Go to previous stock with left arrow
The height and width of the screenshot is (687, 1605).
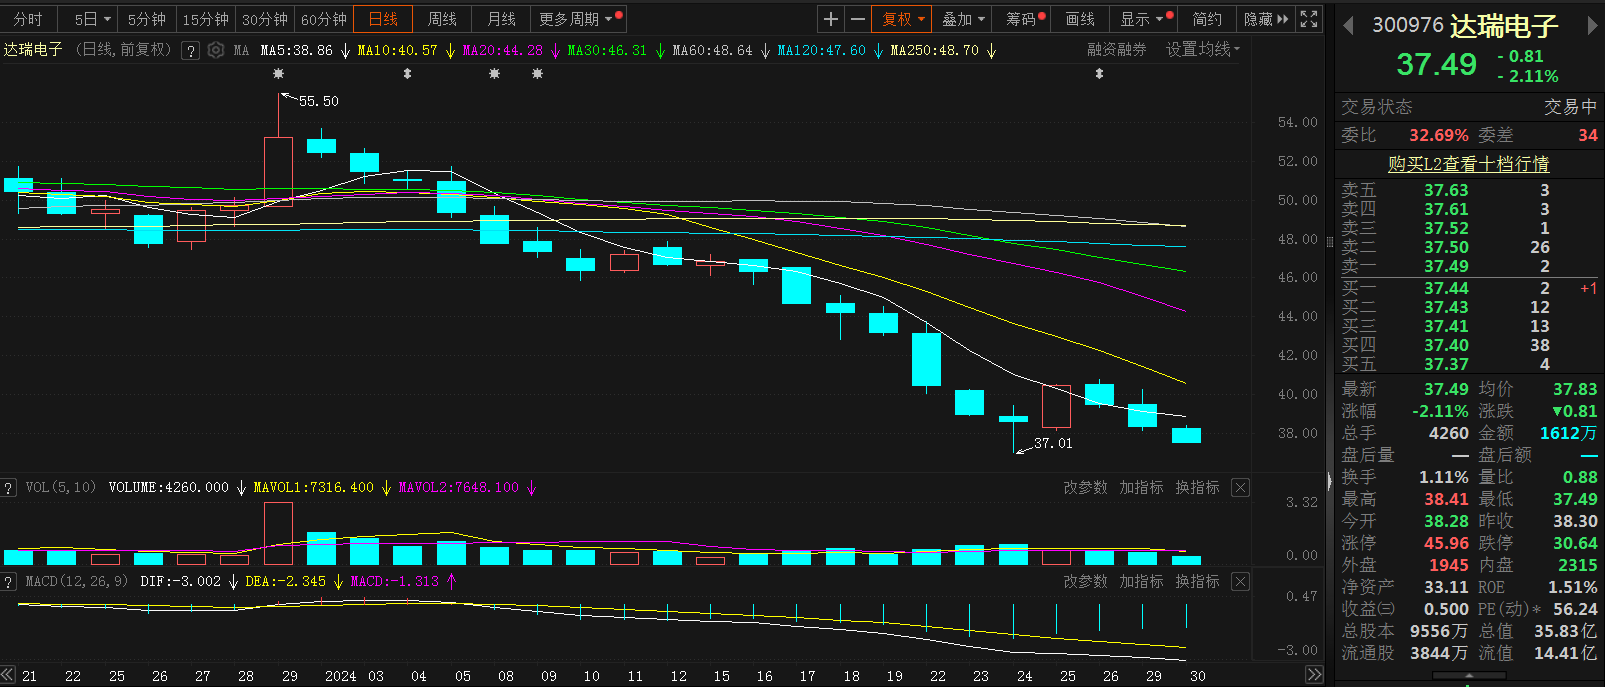point(1348,26)
